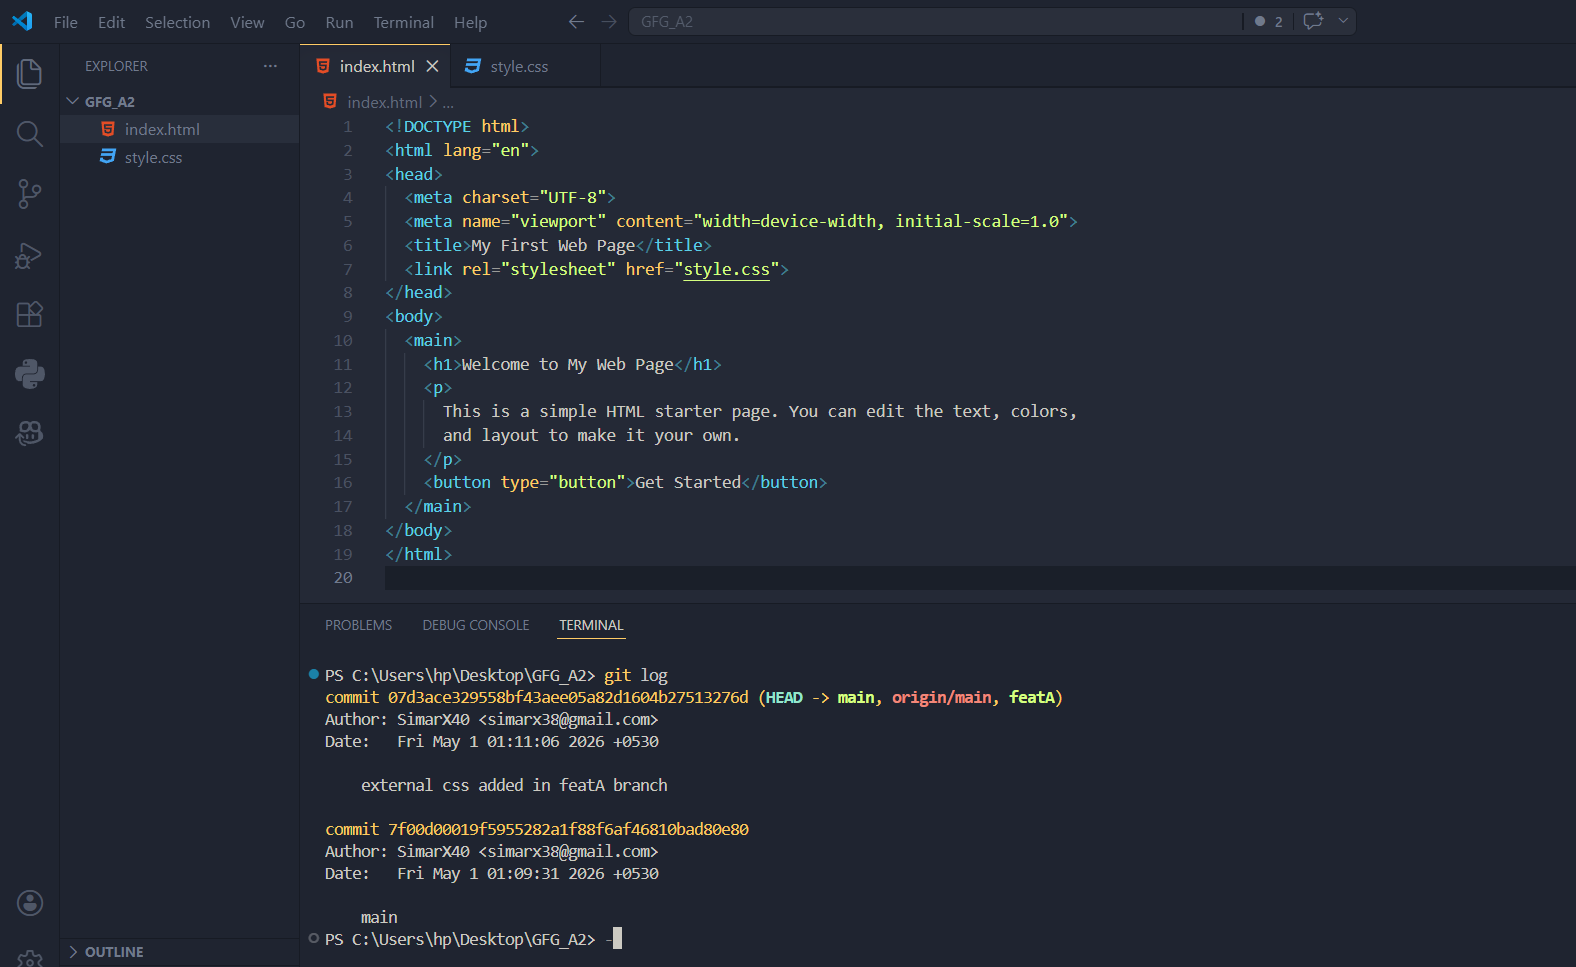Image resolution: width=1576 pixels, height=967 pixels.
Task: Open the Run menu
Action: pos(339,22)
